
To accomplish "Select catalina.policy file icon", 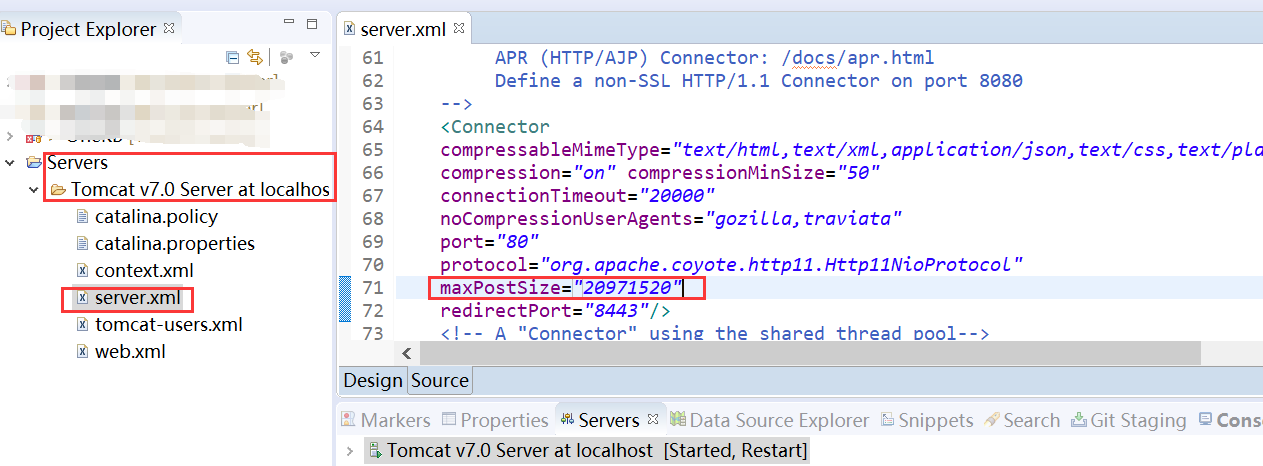I will [83, 216].
